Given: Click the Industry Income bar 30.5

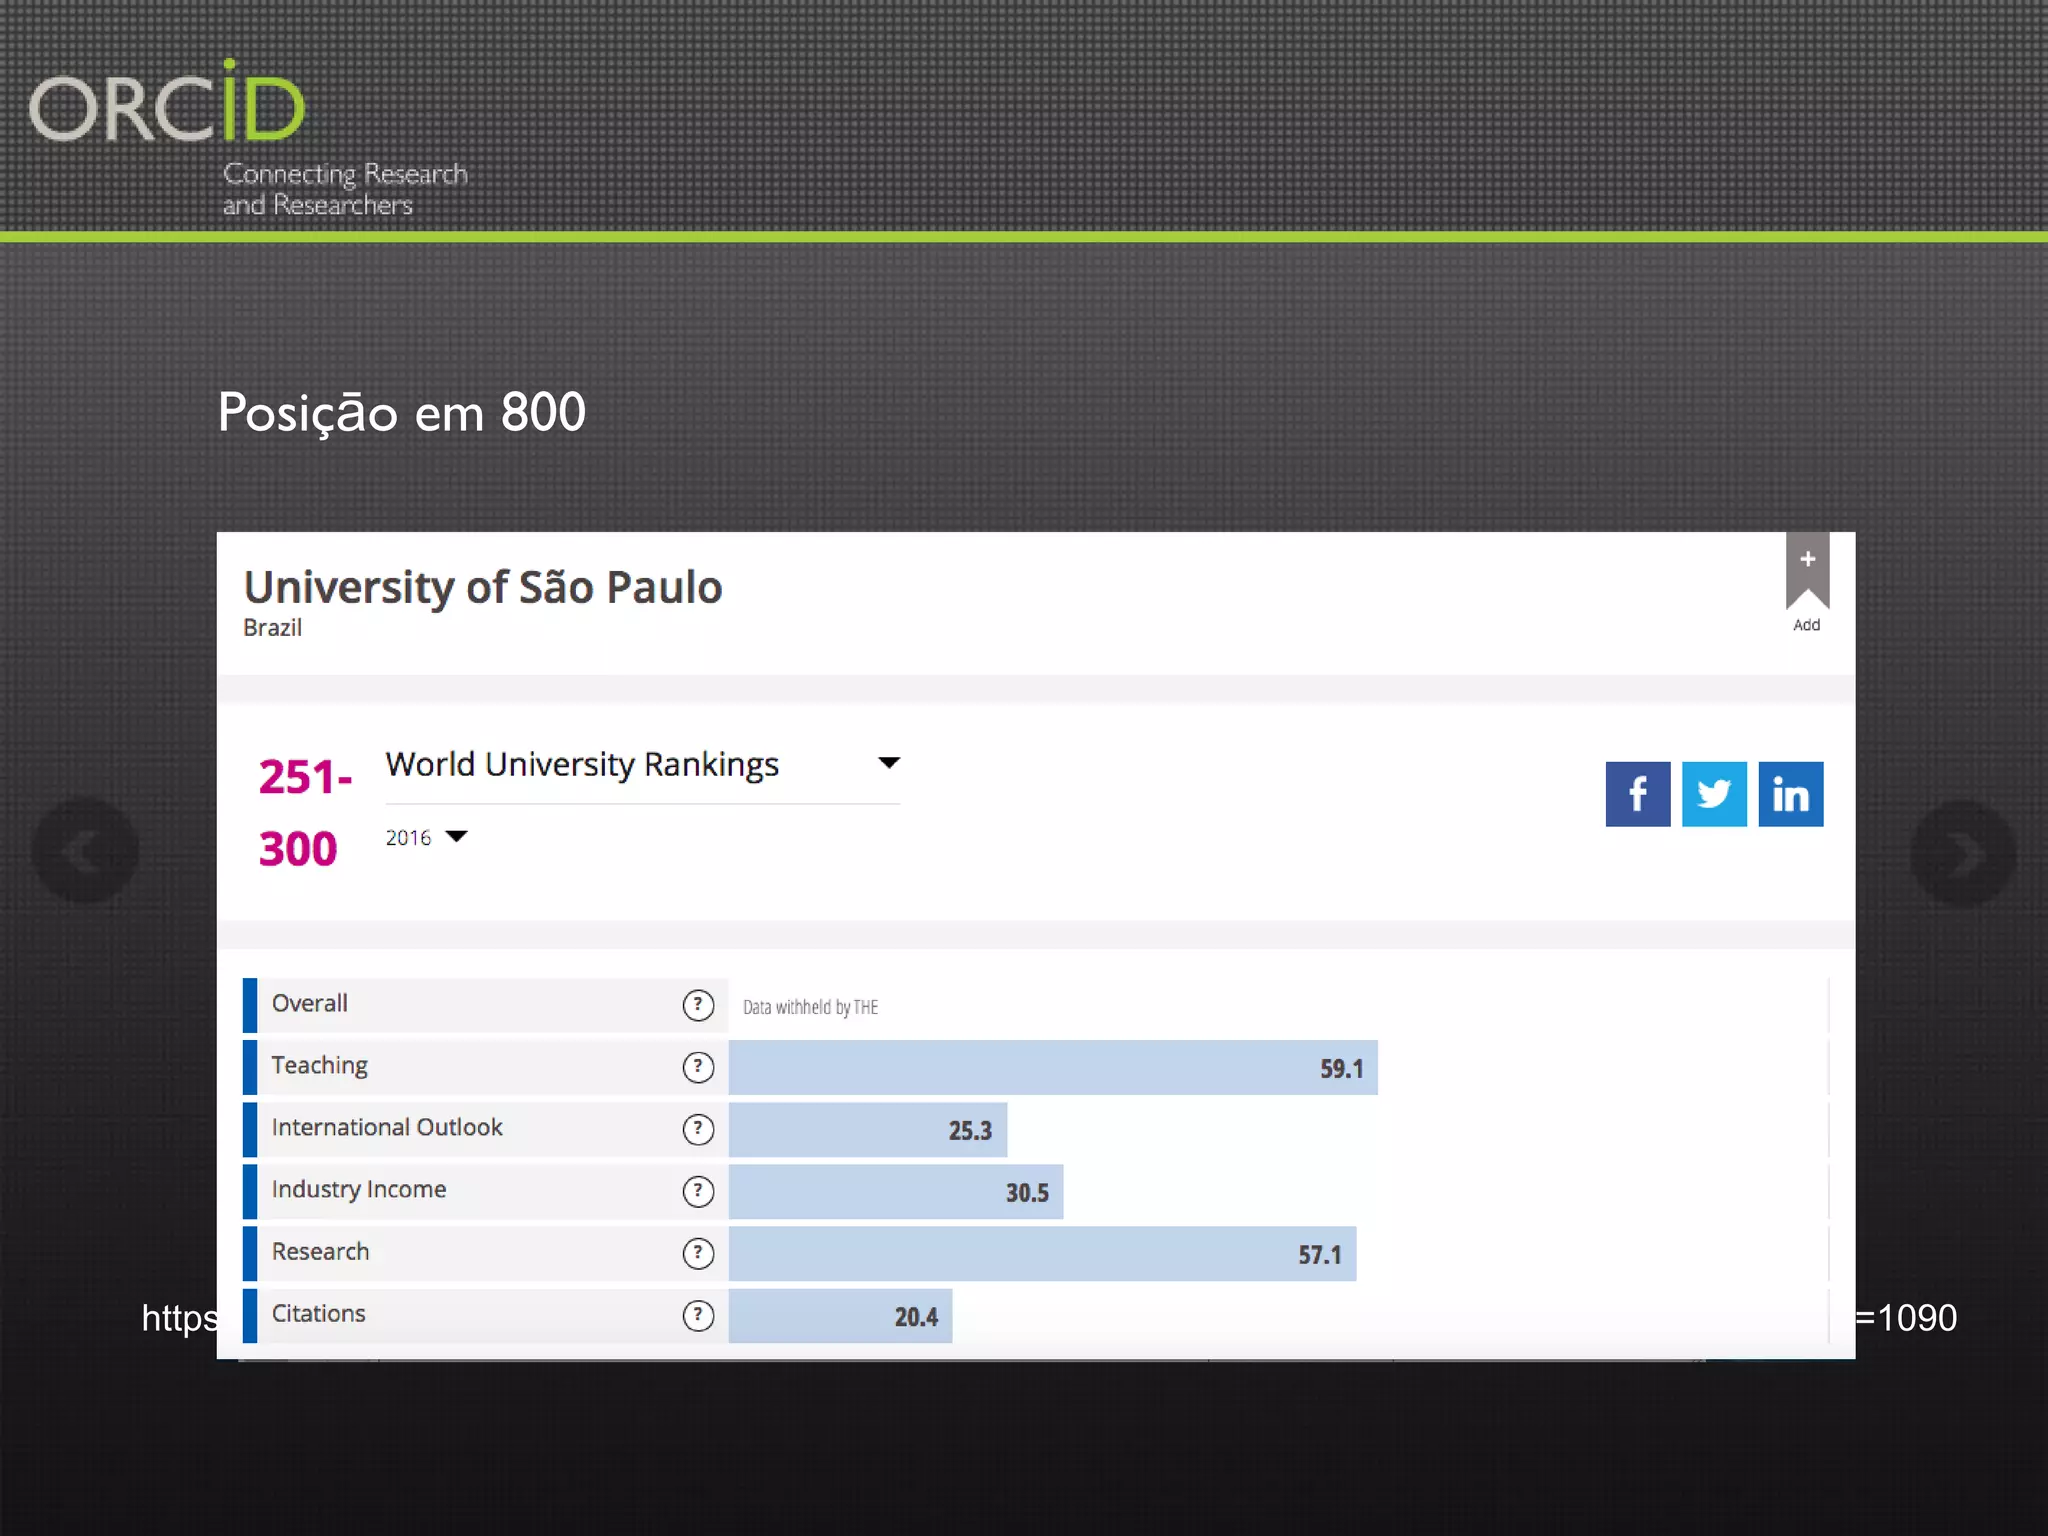Looking at the screenshot, I should coord(896,1191).
